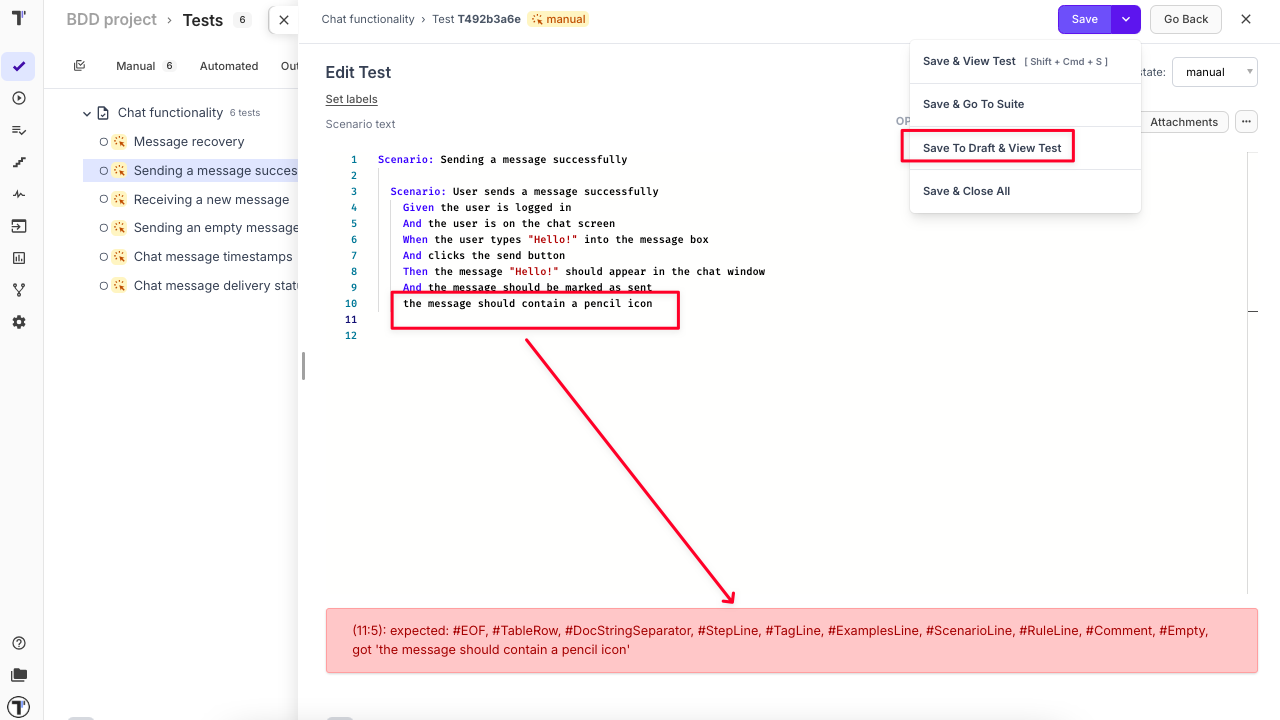
Task: Open project Settings via the gear icon
Action: tap(20, 321)
